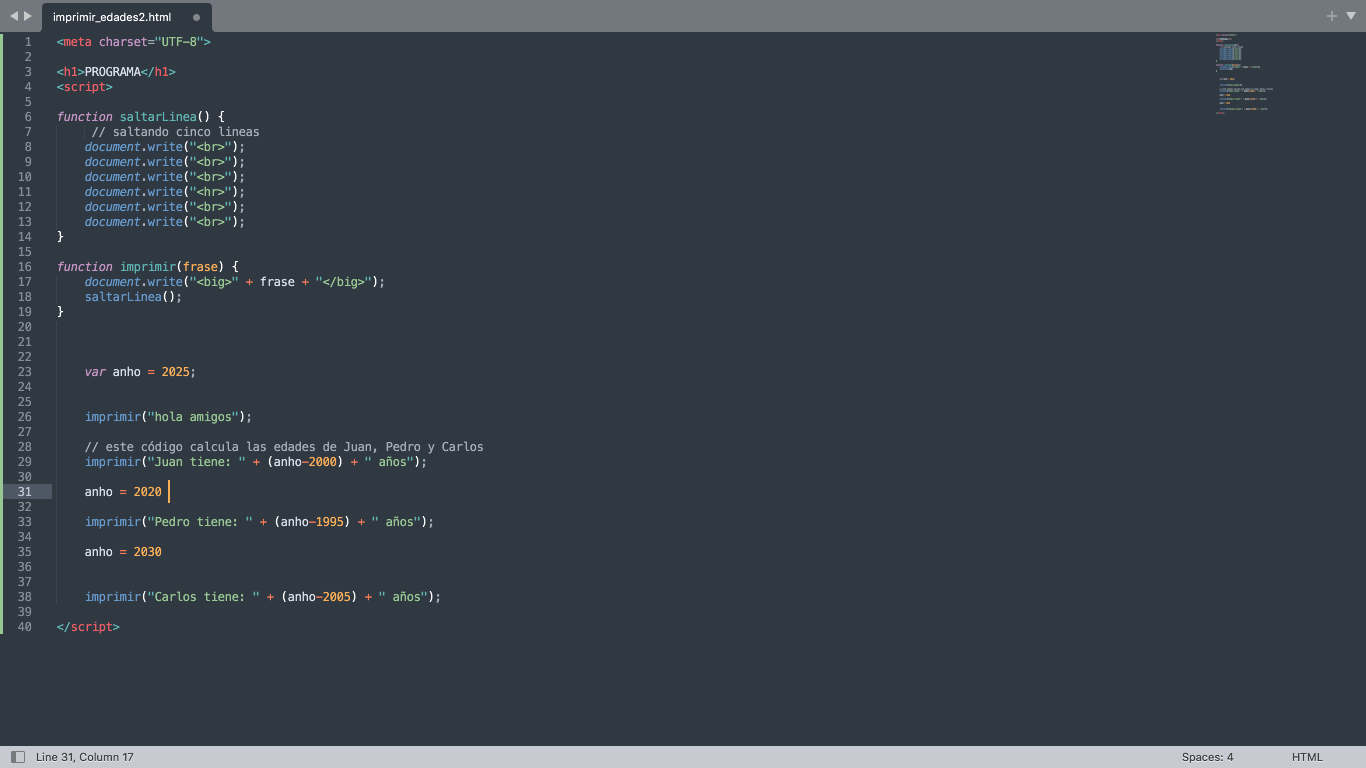Click Line 31, Column 17 status text
The image size is (1366, 768).
(x=85, y=757)
